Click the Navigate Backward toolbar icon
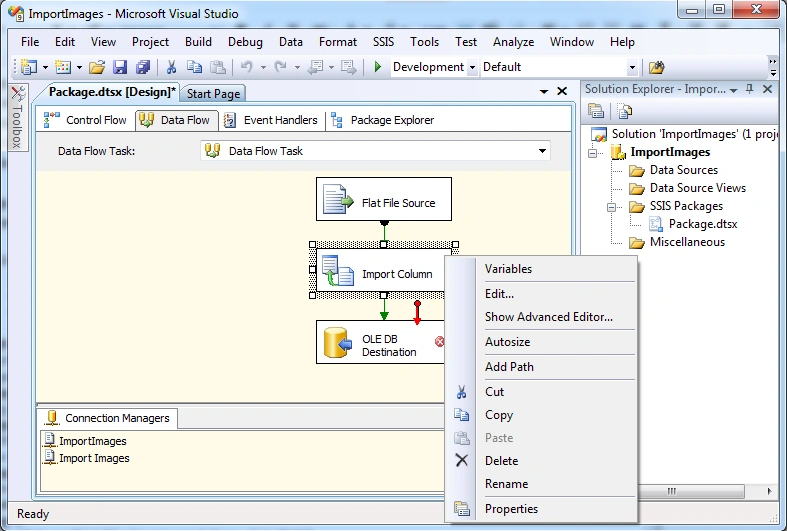This screenshot has width=787, height=531. (316, 67)
